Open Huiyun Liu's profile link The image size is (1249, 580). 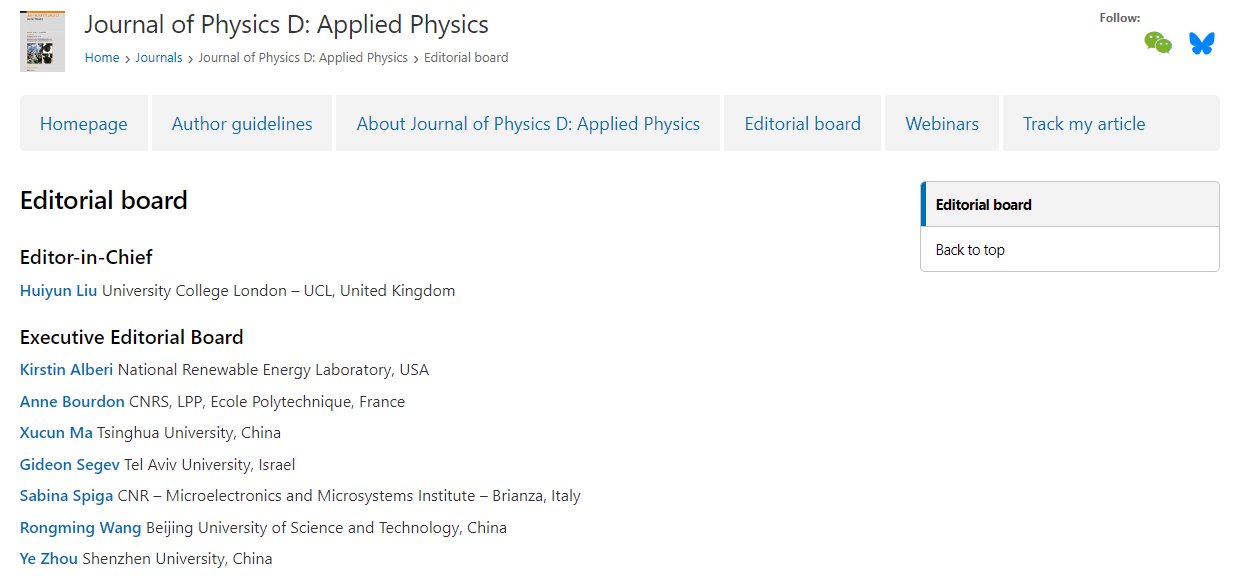[59, 291]
